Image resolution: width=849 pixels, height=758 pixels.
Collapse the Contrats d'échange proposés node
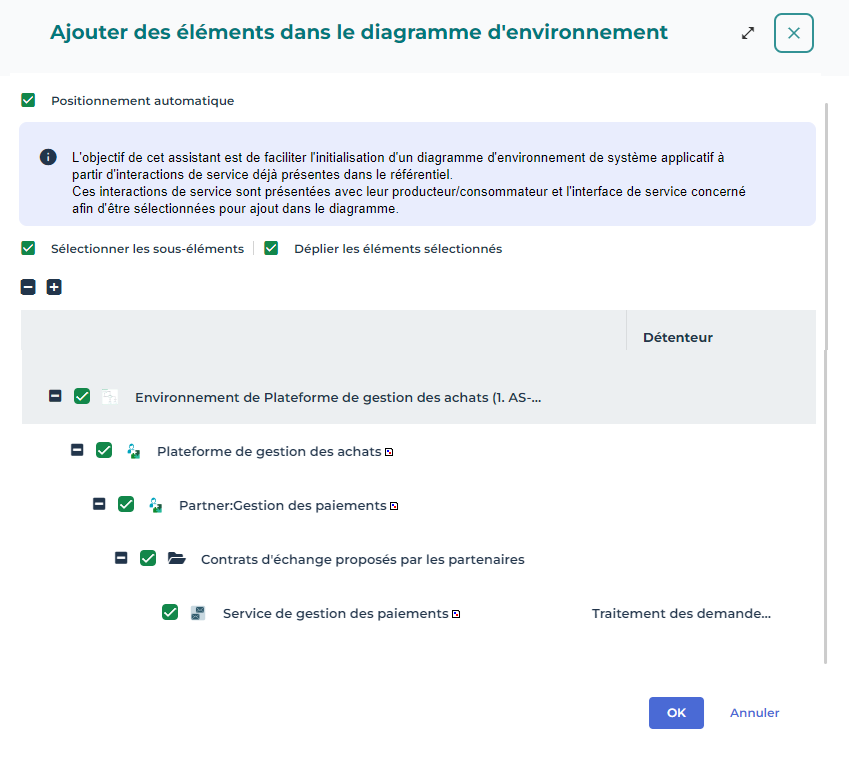[121, 558]
